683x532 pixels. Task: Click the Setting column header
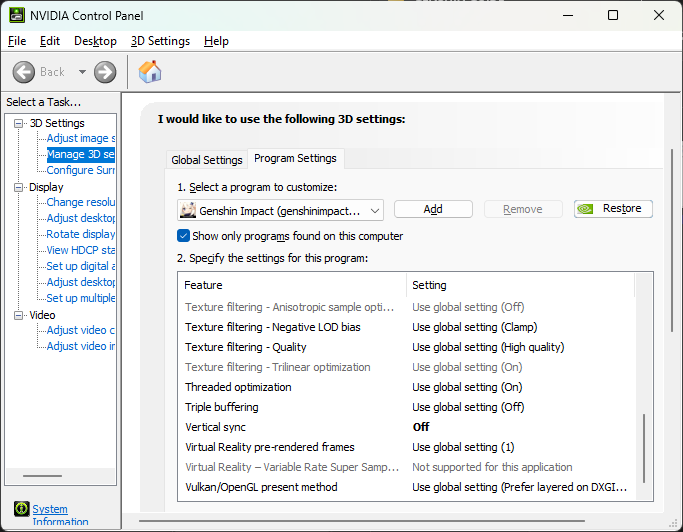[x=521, y=285]
